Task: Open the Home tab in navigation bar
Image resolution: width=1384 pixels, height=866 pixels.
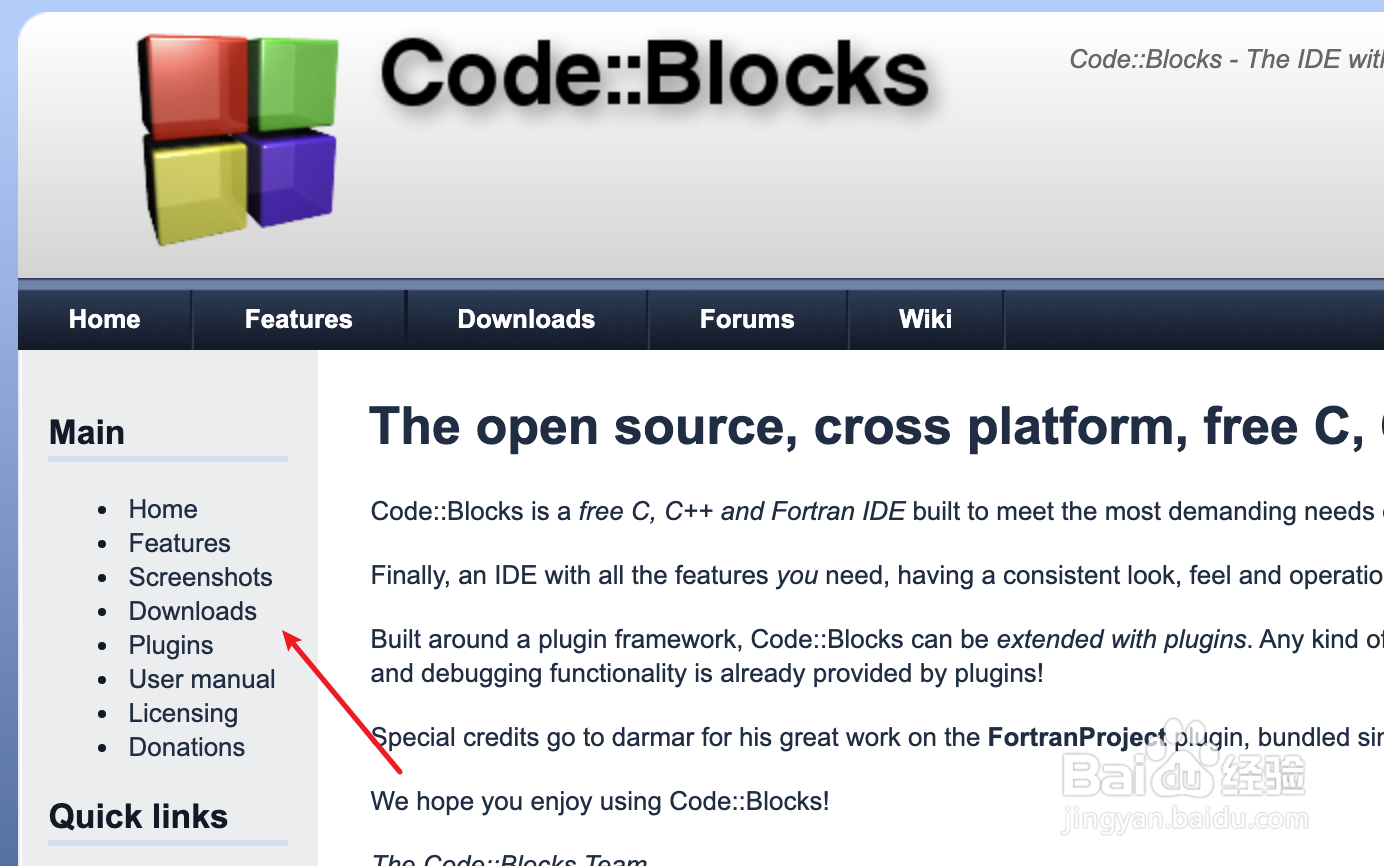Action: coord(105,319)
